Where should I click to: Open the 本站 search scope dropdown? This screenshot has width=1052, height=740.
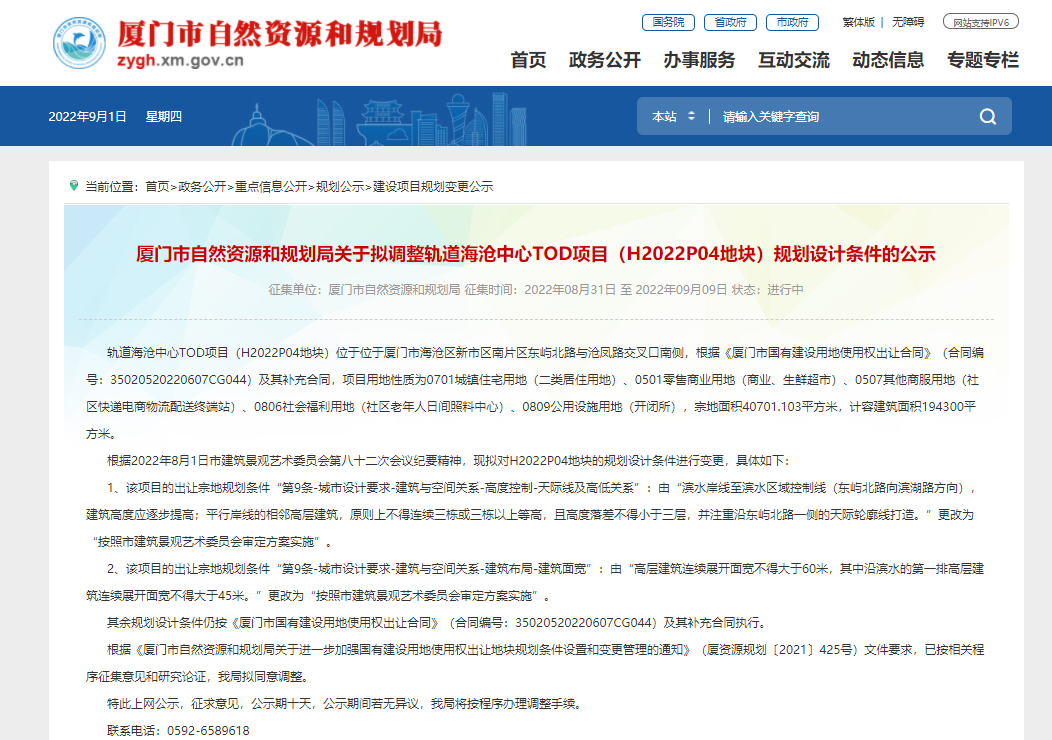coord(674,117)
